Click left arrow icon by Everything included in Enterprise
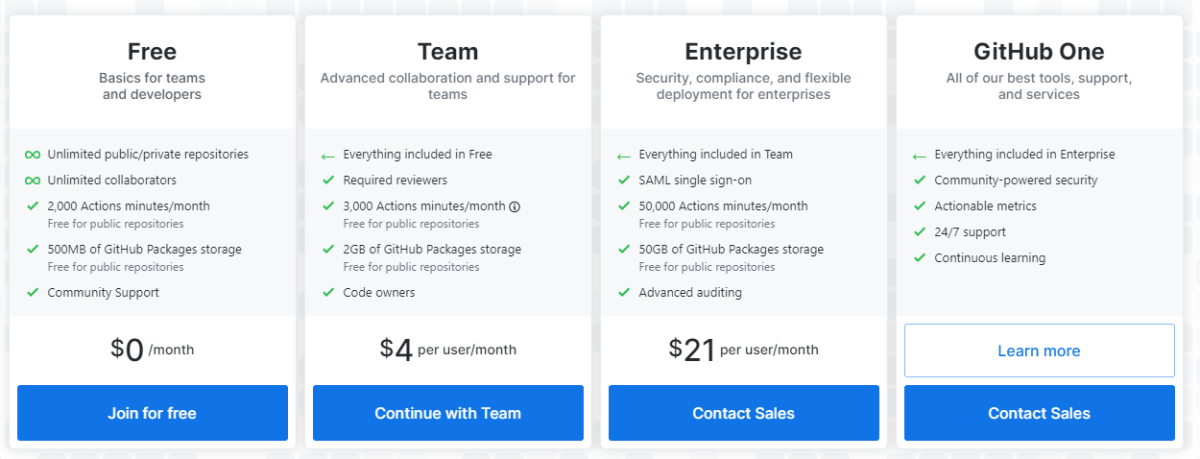The height and width of the screenshot is (459, 1200). 919,156
